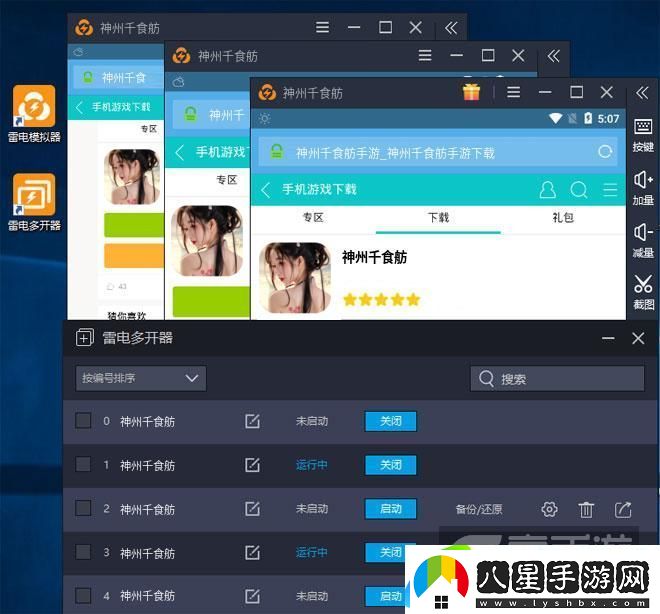Click the 搜索 search field in 雷电多开器
The width and height of the screenshot is (660, 614).
tap(557, 378)
